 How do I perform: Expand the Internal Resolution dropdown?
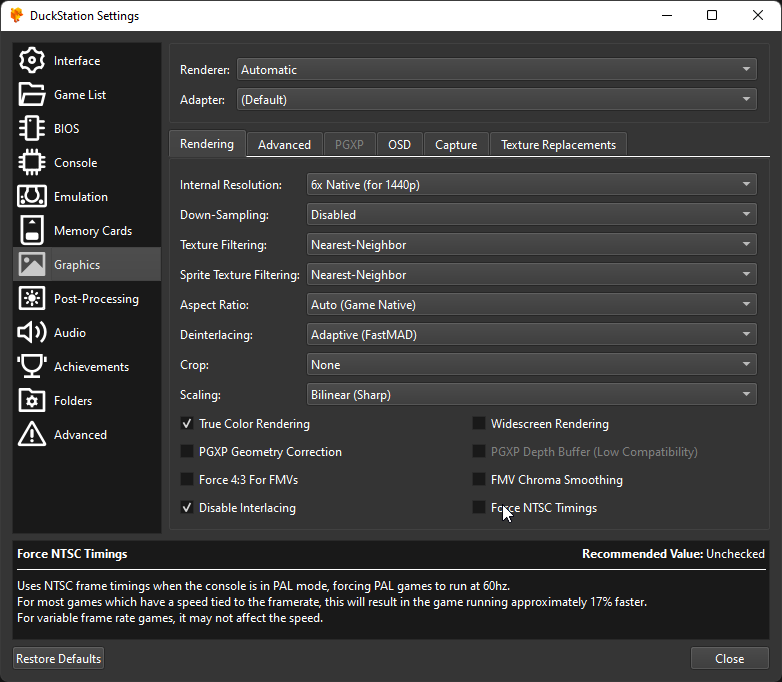[532, 185]
